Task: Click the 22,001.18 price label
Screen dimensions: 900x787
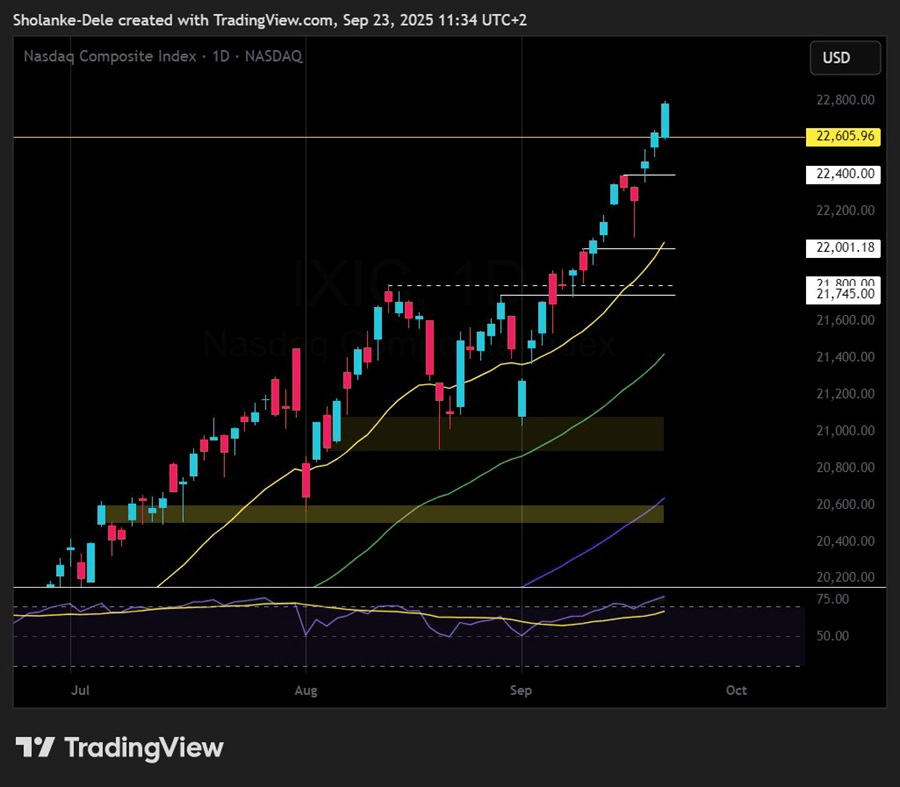Action: point(843,248)
